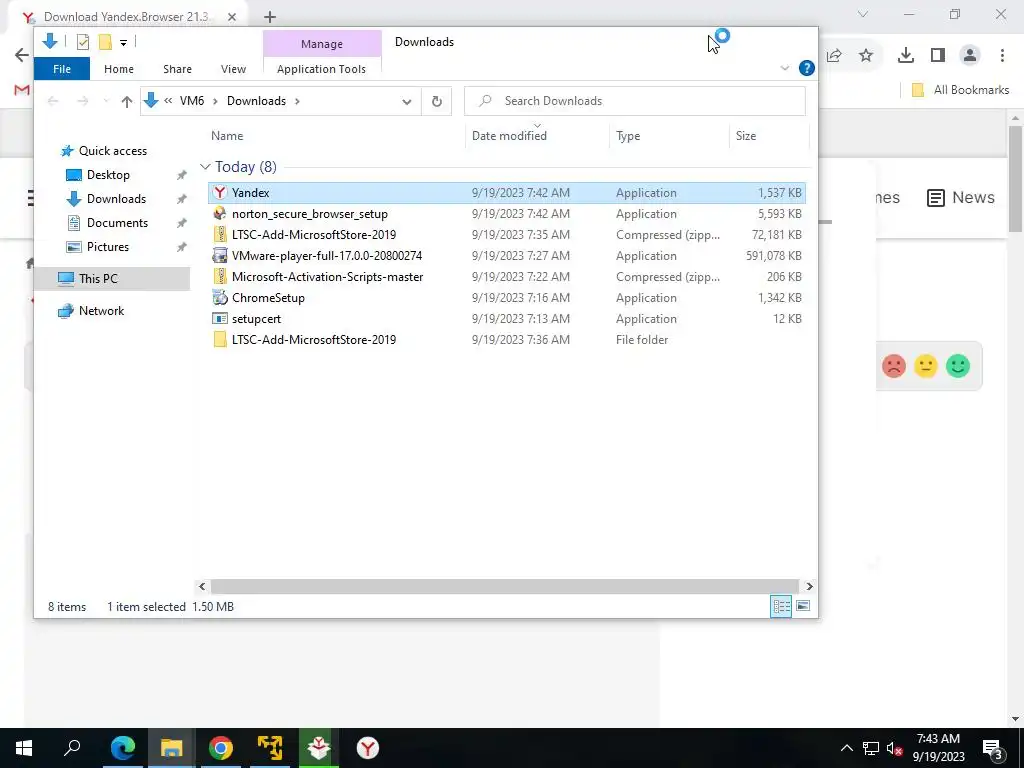Click in Search Downloads field
This screenshot has height=768, width=1024.
pos(635,101)
